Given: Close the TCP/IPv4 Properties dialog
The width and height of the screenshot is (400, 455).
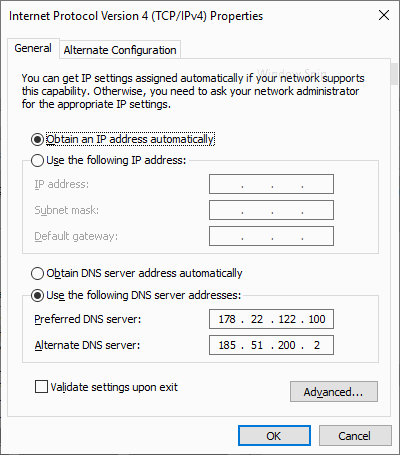Looking at the screenshot, I should (384, 15).
